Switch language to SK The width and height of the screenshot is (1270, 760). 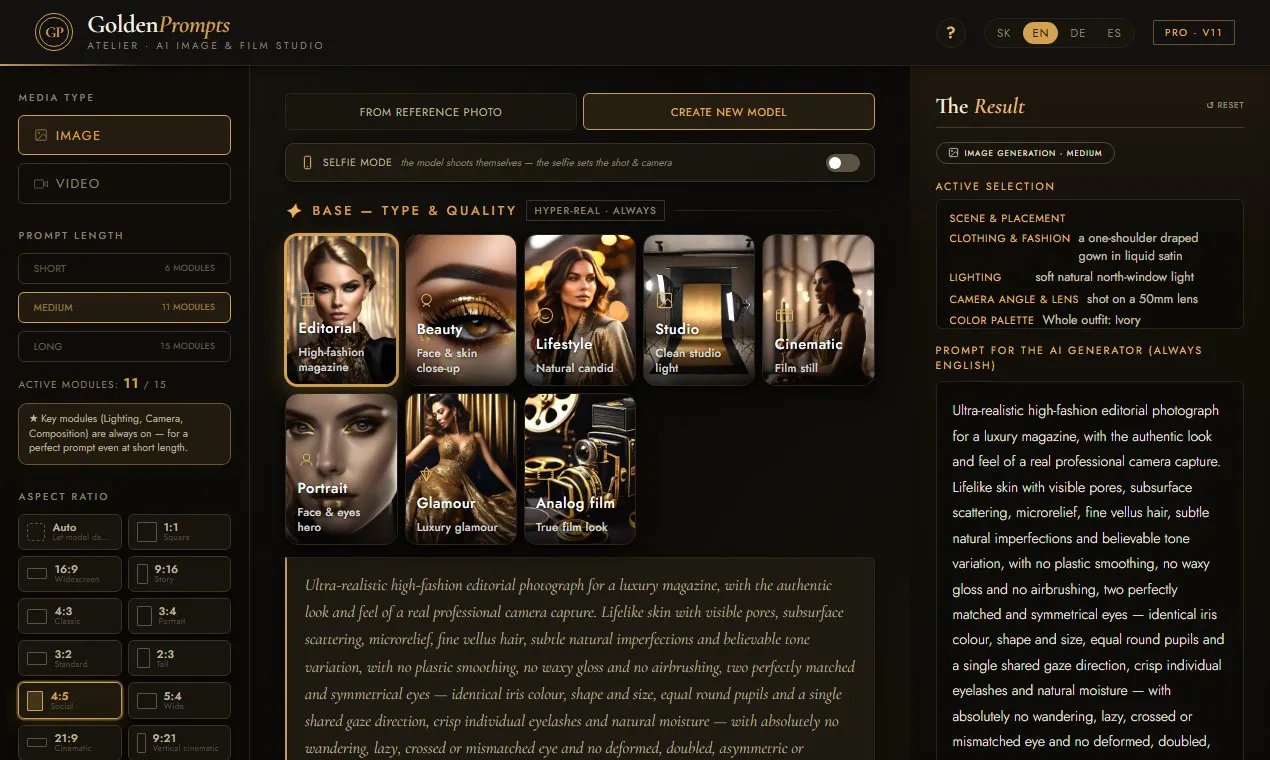[1004, 33]
